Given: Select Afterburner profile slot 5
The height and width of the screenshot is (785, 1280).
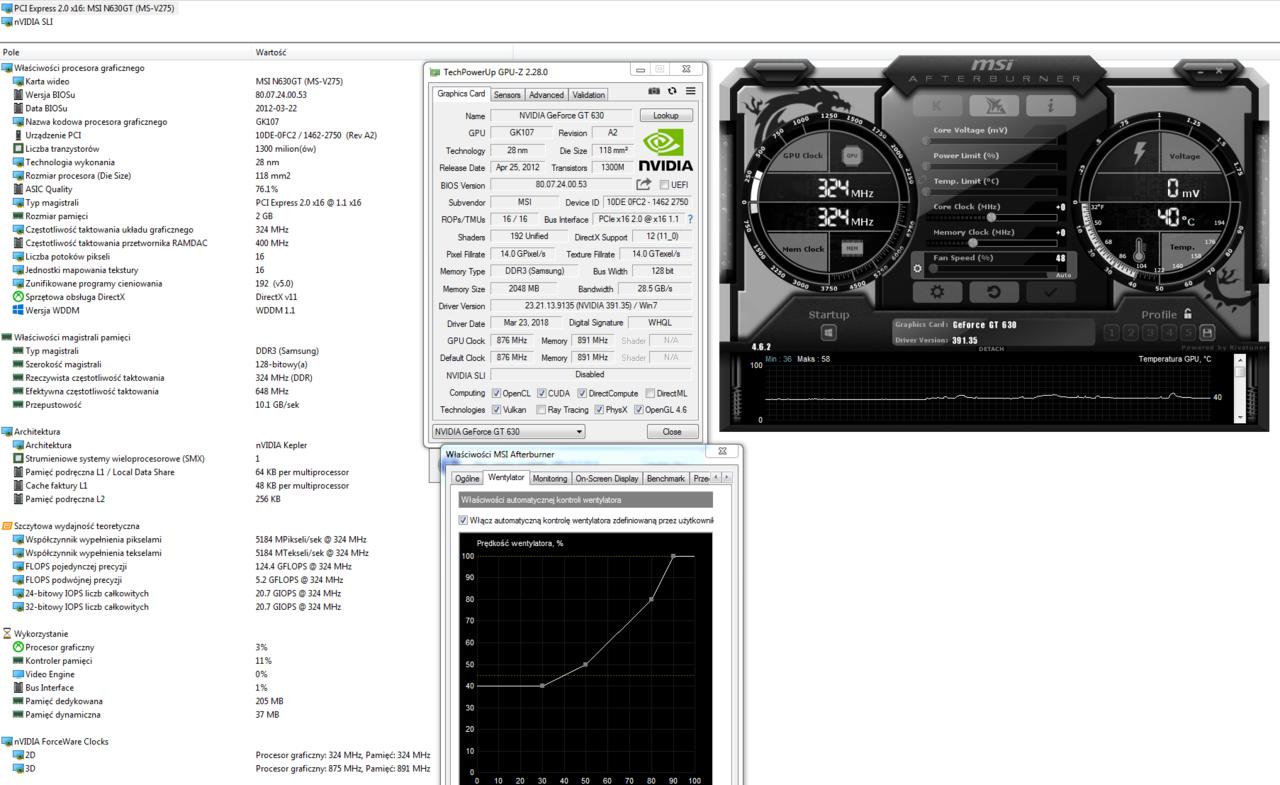Looking at the screenshot, I should coord(1188,332).
